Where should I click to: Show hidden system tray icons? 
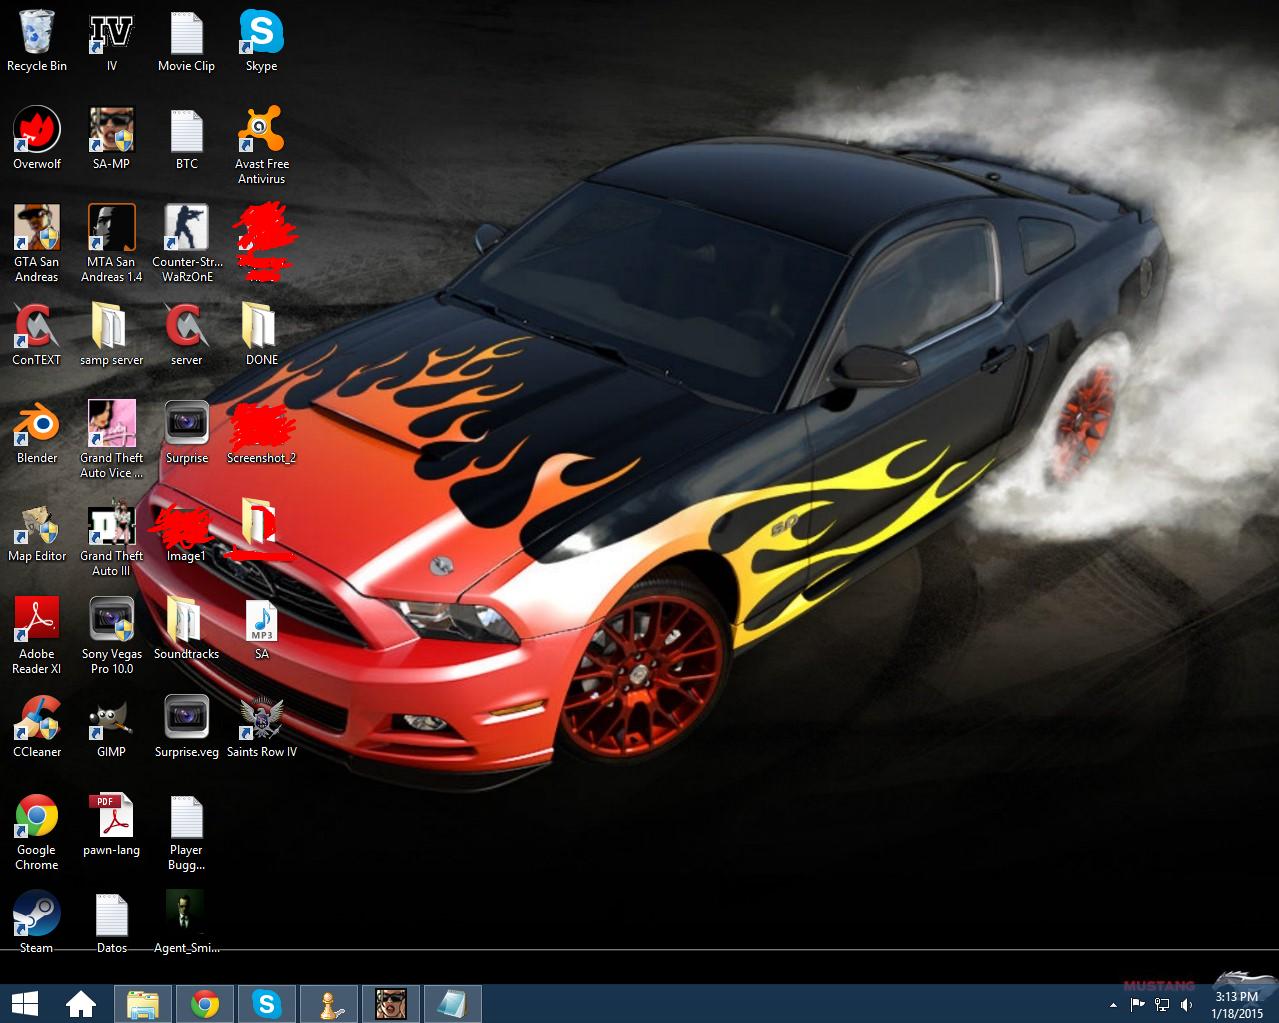point(1114,1005)
